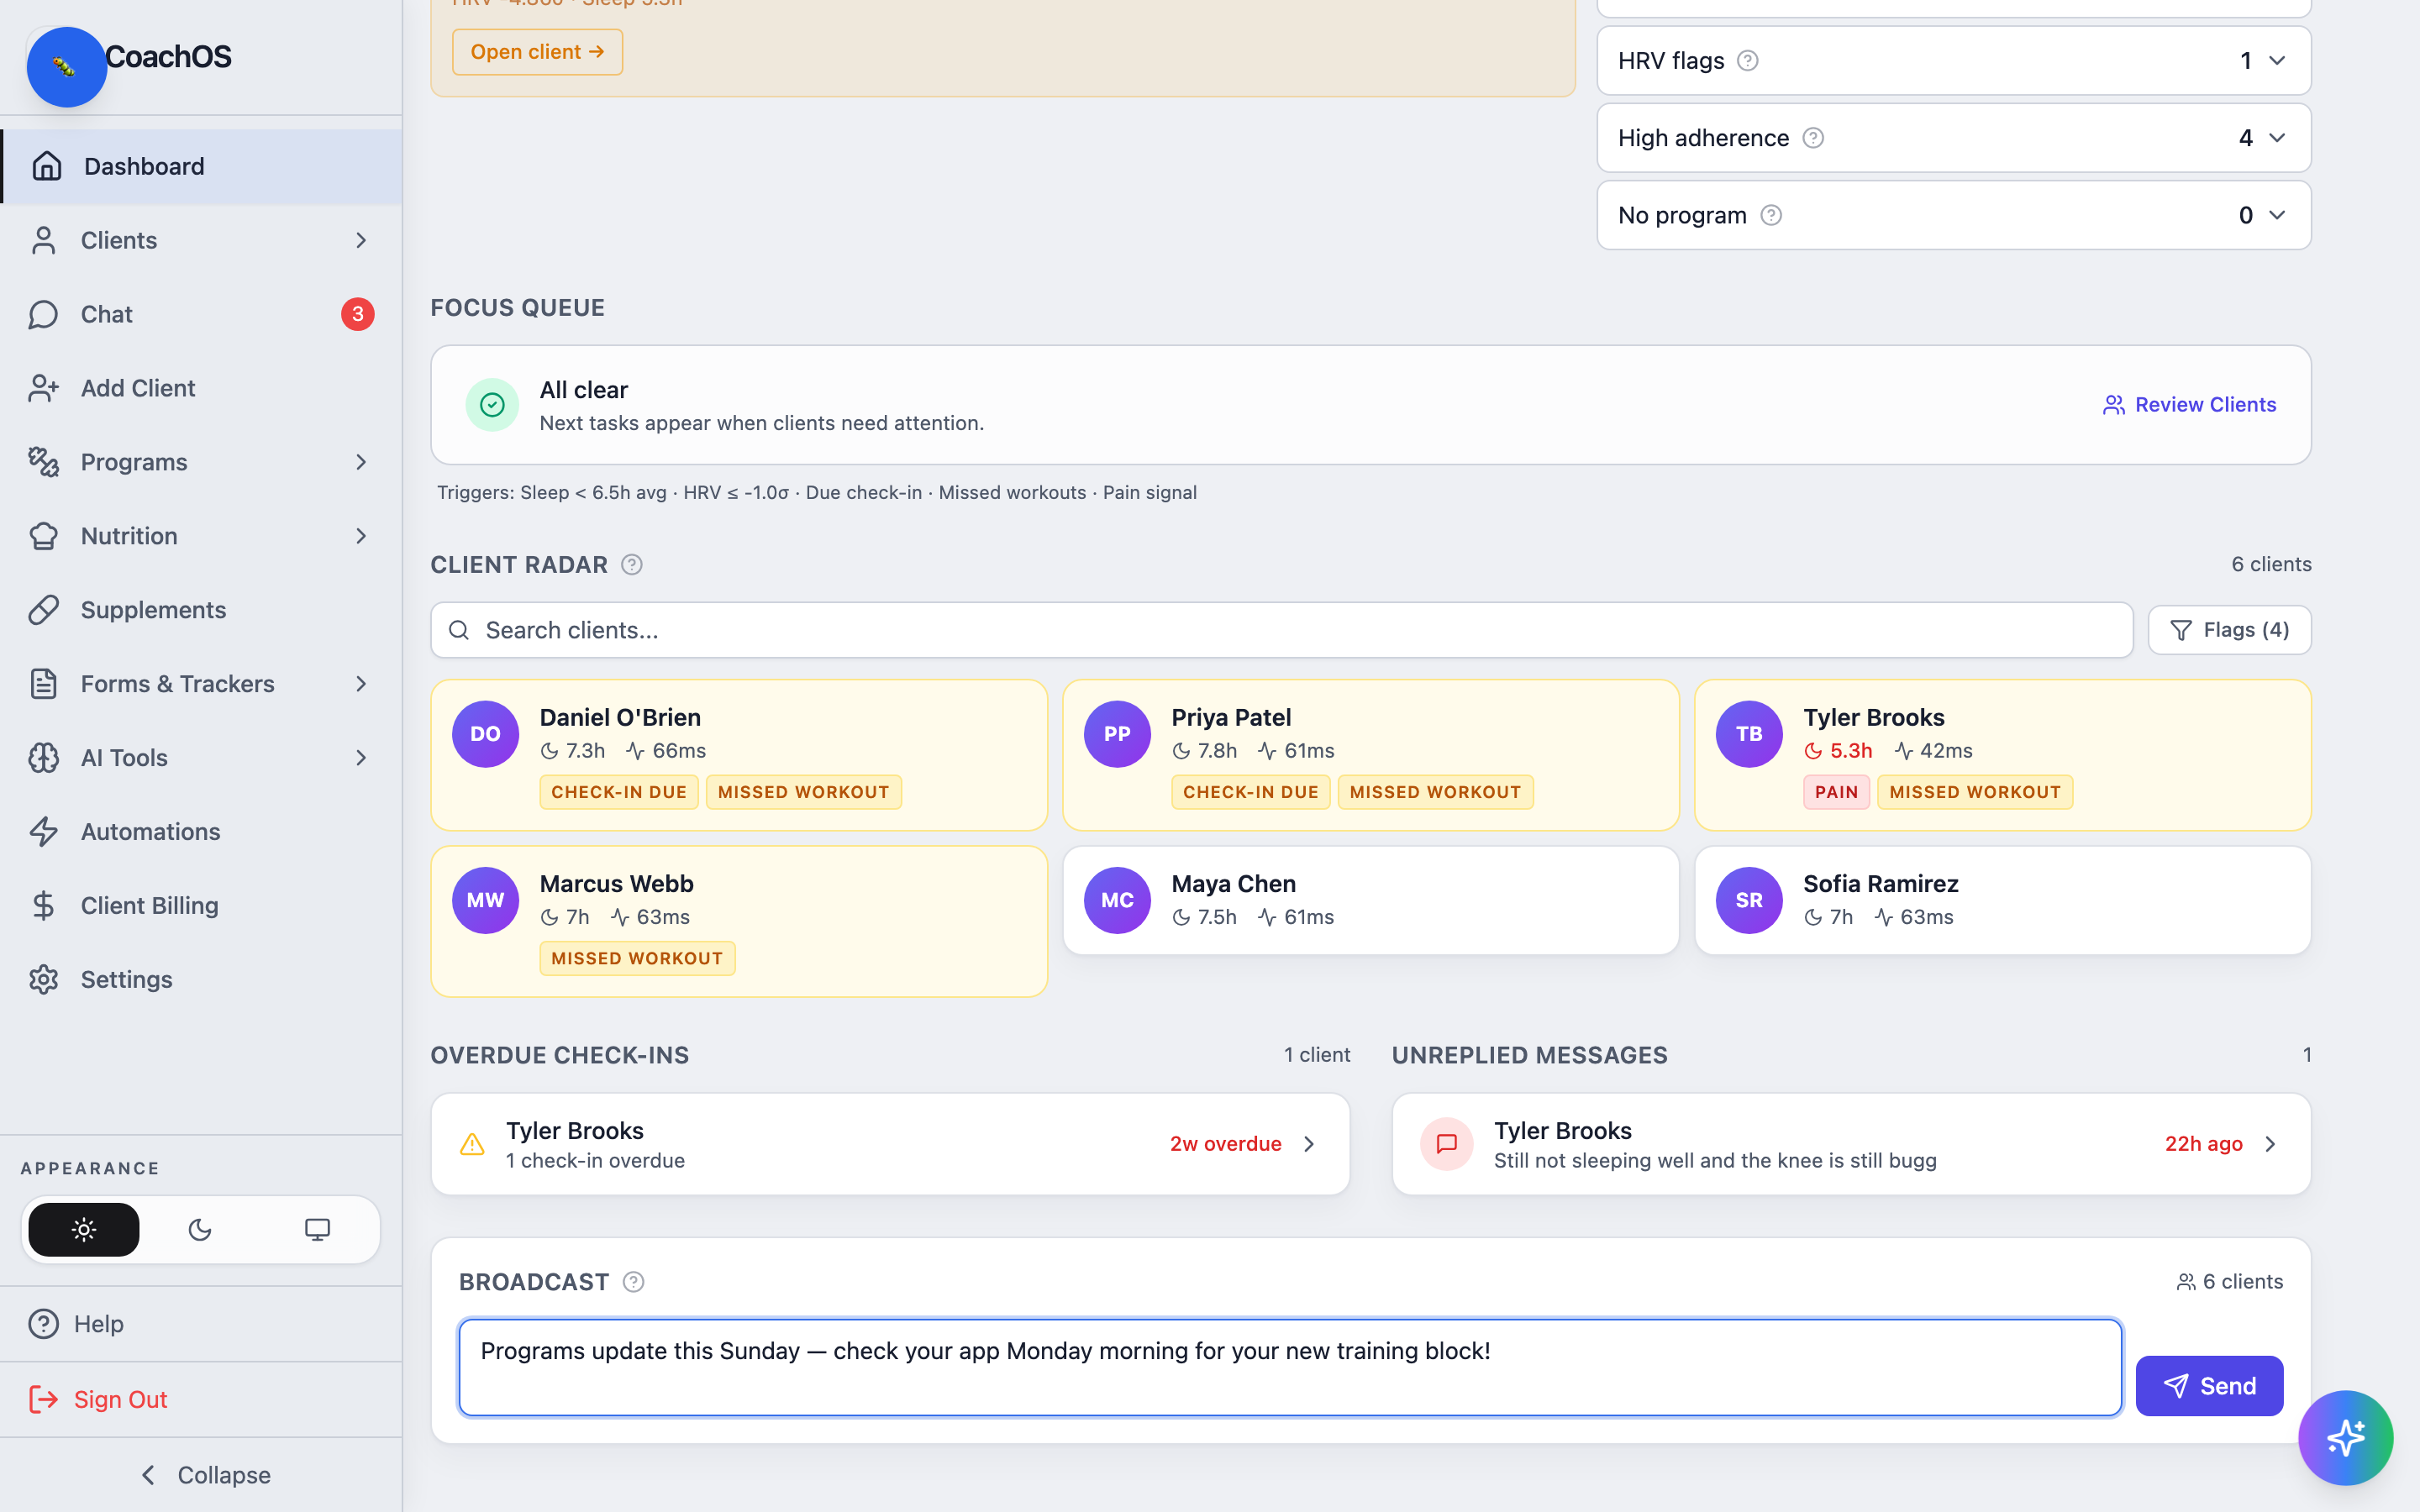Screen dimensions: 2420x1512
Task: Open Tyler Brooks overdue check-in row
Action: click(890, 1144)
